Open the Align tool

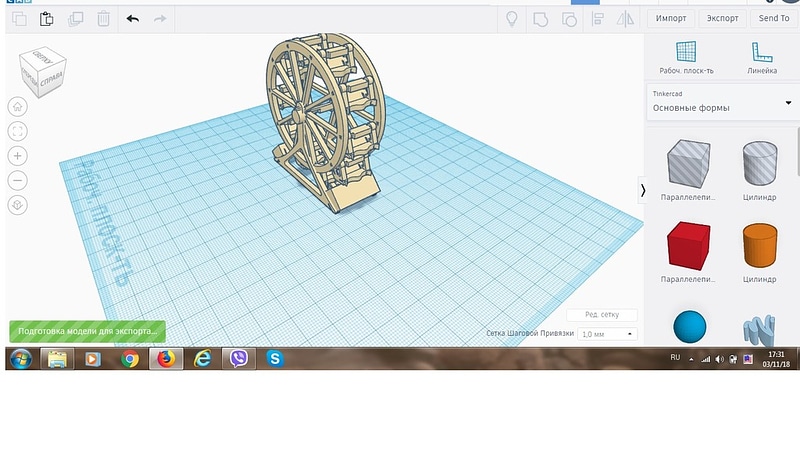coord(597,19)
